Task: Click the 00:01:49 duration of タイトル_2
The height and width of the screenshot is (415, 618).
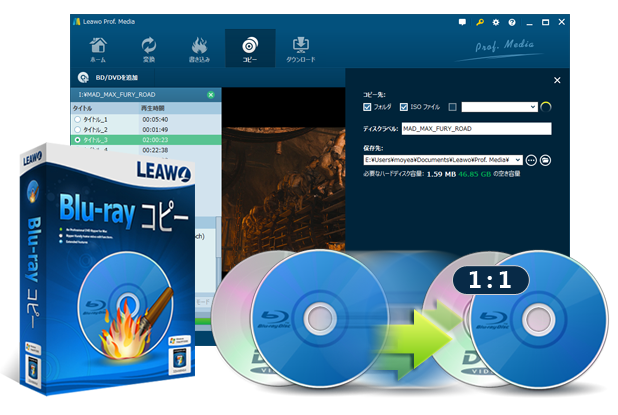Action: [x=155, y=130]
